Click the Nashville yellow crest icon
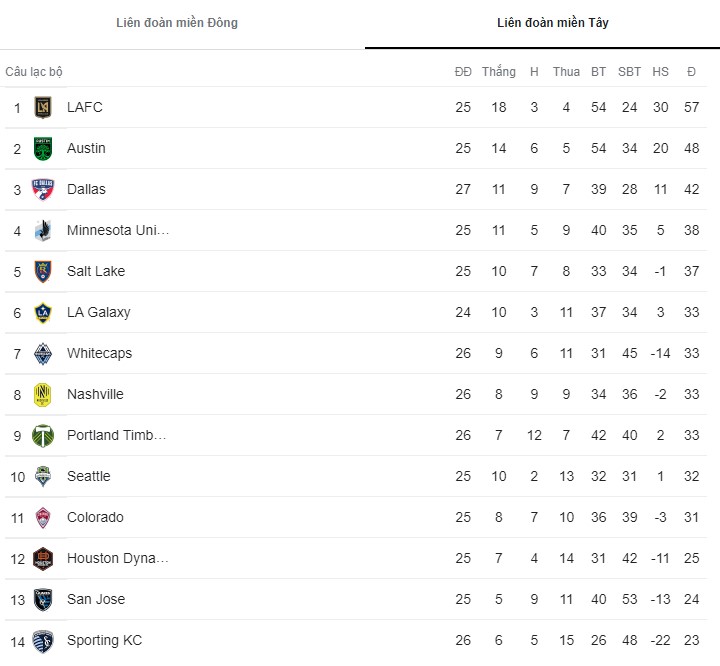720x666 pixels. pyautogui.click(x=43, y=395)
